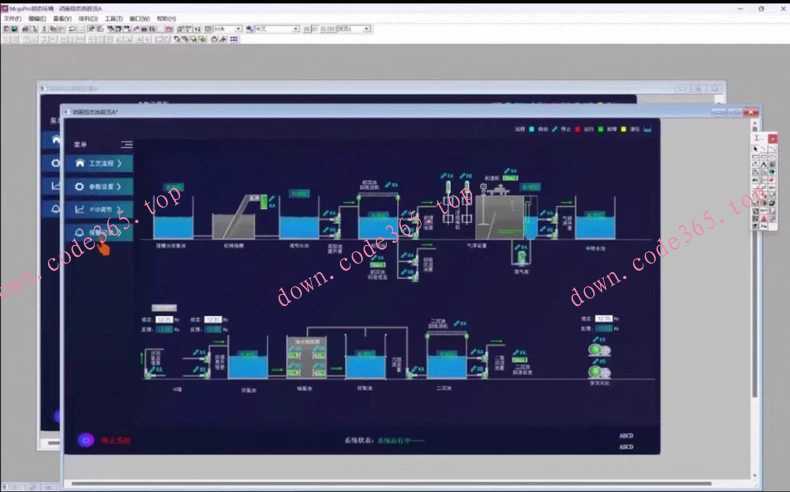This screenshot has height=492, width=790.
Task: Click the purple stop system icon
Action: 86,440
